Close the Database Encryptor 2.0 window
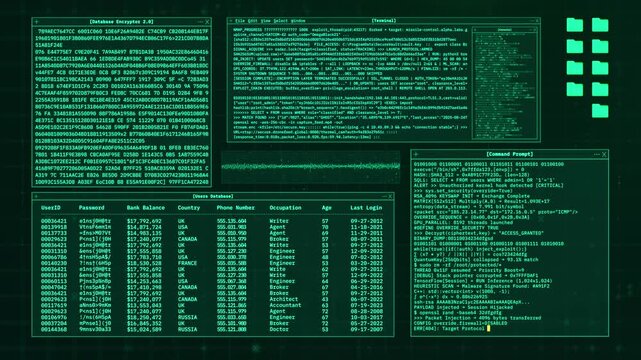This screenshot has height=360, width=641. (207, 22)
